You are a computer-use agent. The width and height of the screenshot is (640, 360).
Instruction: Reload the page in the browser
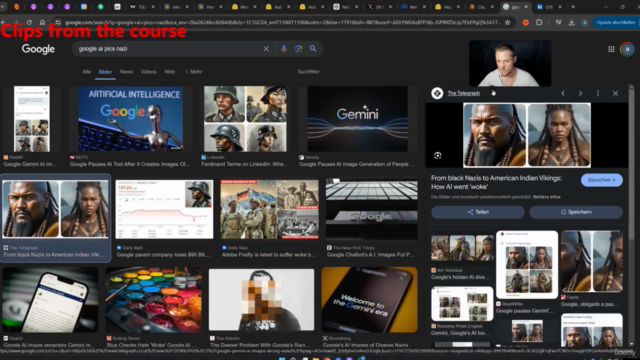click(x=29, y=22)
